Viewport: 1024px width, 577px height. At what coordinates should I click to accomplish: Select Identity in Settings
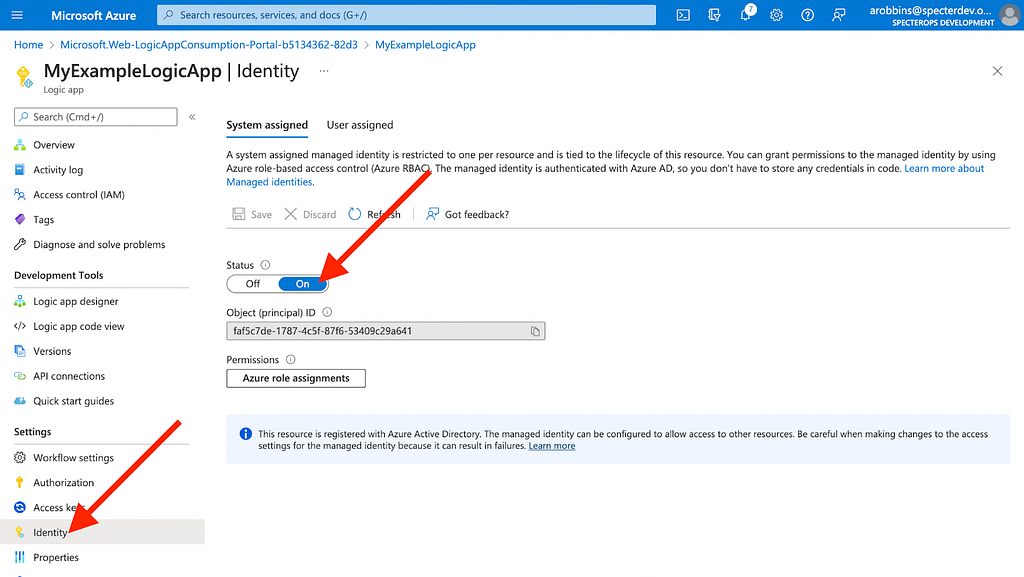[102, 533]
